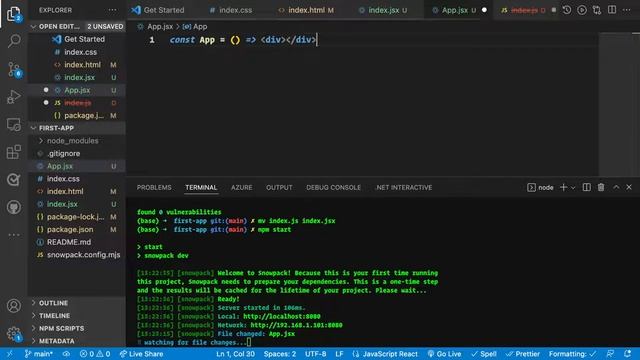Switch to index.jsx editor tab
This screenshot has height=360, width=640.
click(x=383, y=10)
